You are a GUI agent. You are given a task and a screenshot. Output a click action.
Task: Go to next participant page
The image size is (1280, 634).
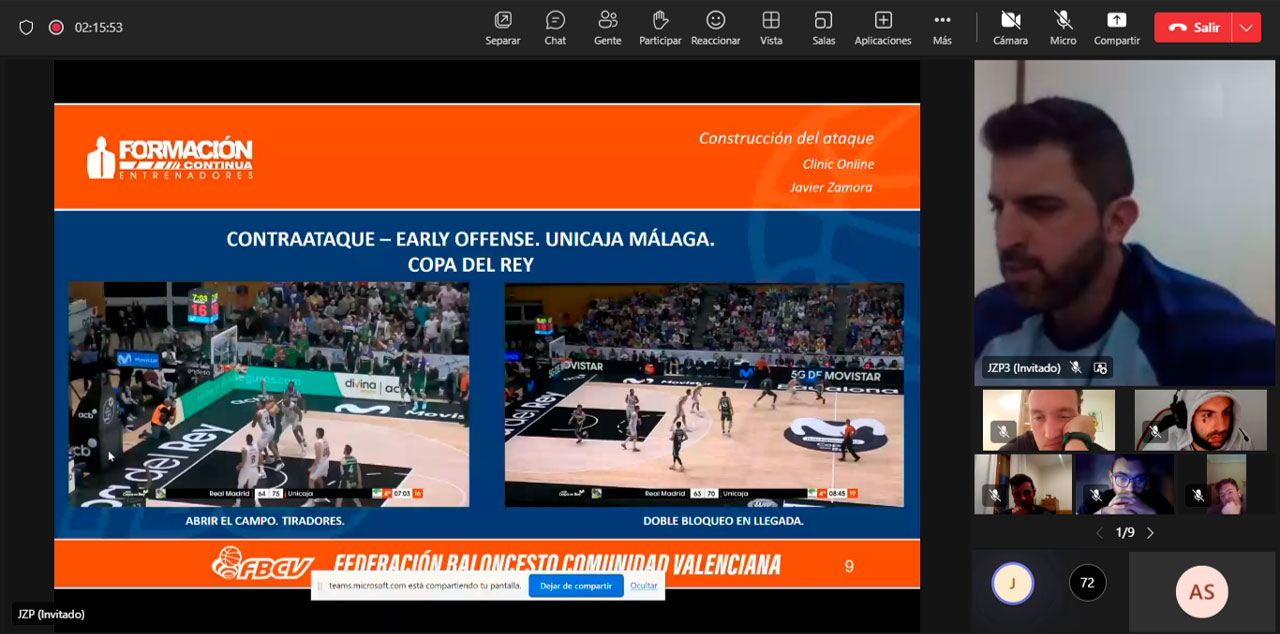(1150, 533)
